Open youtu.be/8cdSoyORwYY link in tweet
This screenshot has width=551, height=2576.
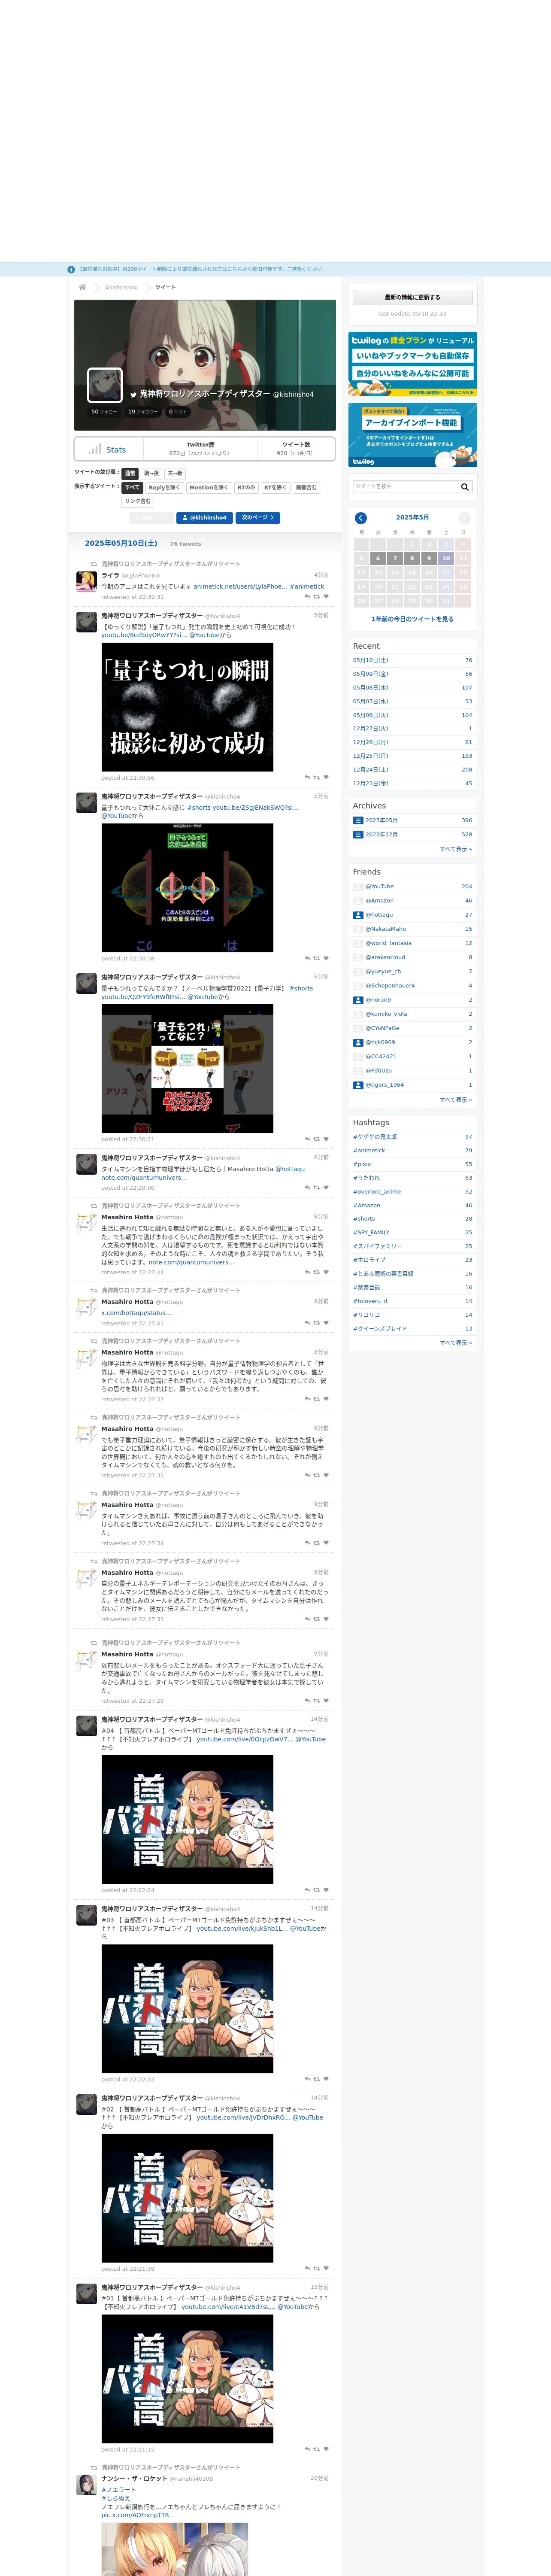point(144,635)
